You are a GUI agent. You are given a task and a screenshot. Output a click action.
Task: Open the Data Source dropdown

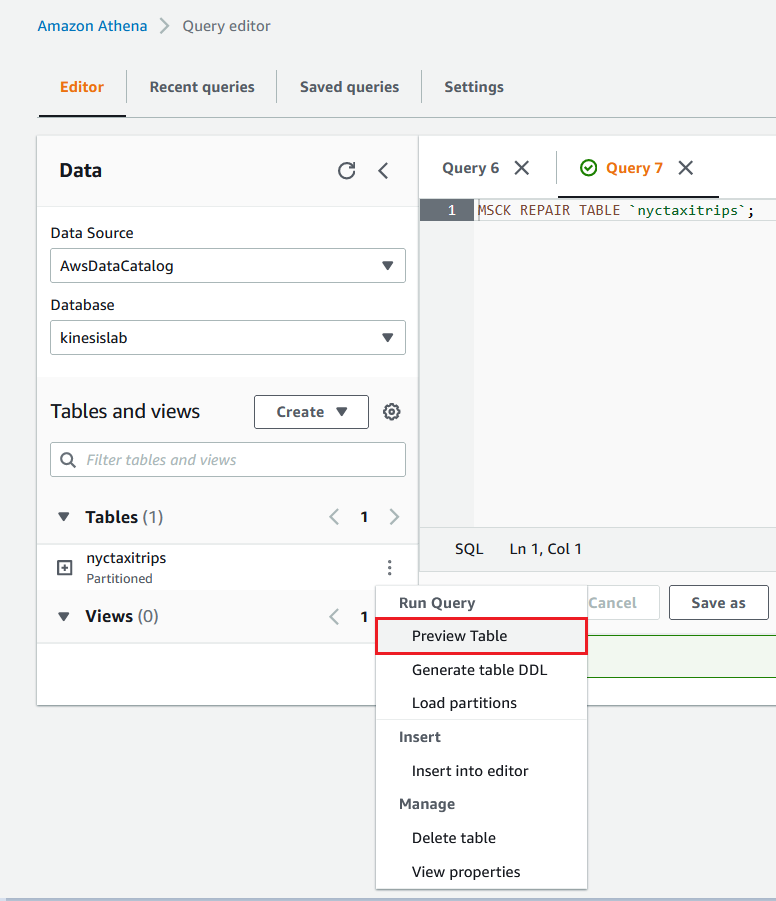228,266
